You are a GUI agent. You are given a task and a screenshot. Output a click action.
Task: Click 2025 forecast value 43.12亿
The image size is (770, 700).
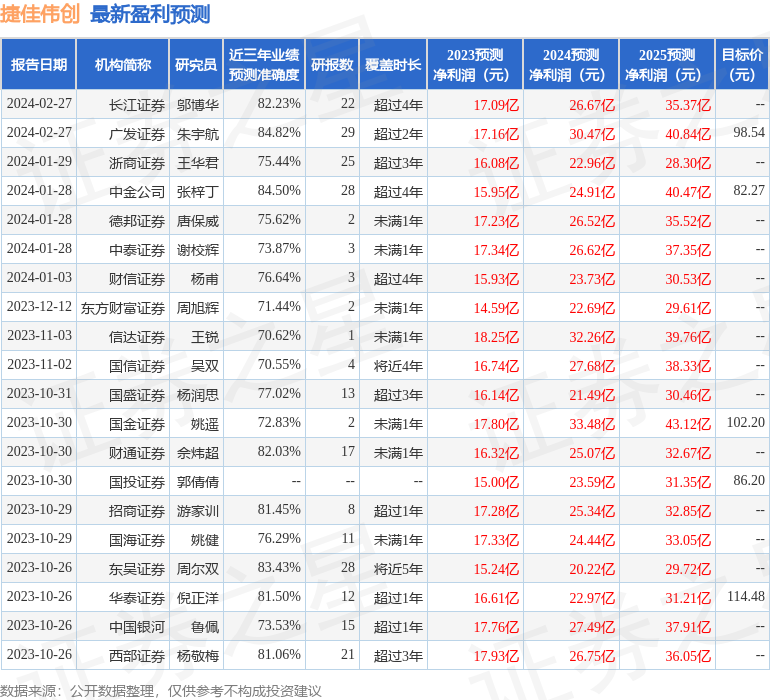coord(688,423)
